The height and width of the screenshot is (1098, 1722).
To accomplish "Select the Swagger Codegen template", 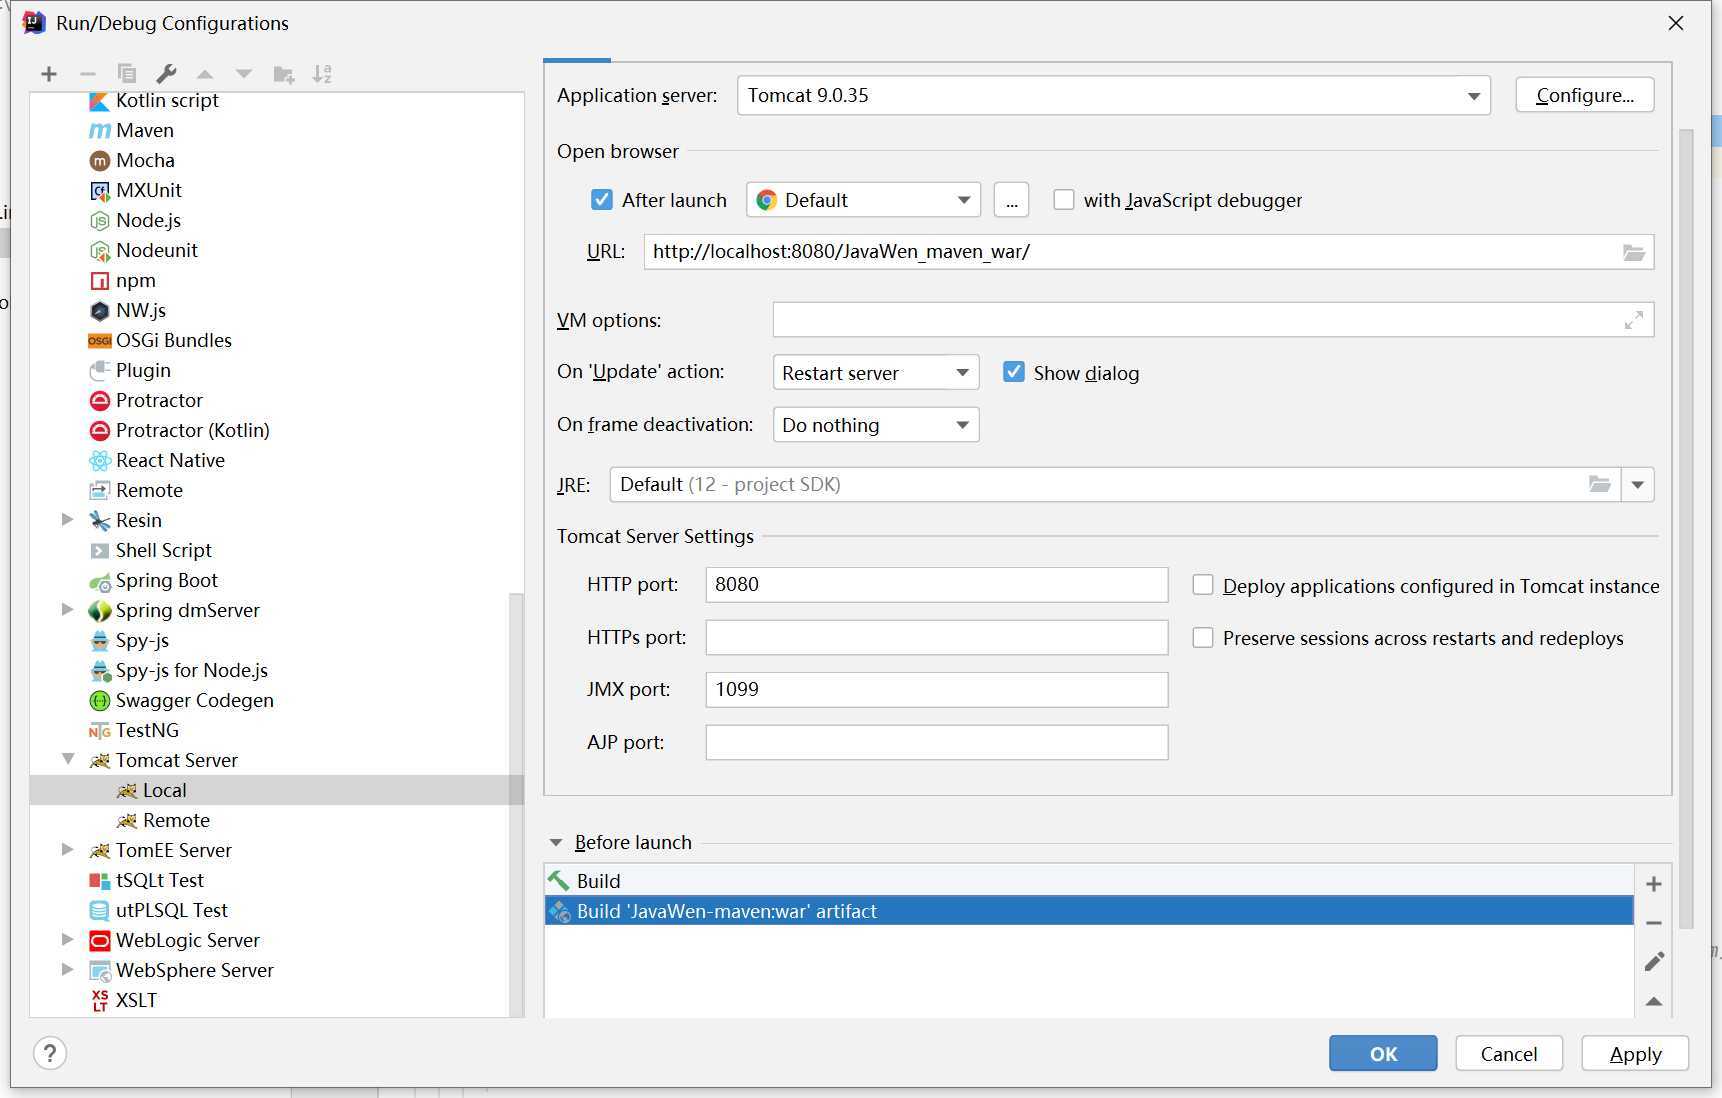I will pyautogui.click(x=194, y=700).
